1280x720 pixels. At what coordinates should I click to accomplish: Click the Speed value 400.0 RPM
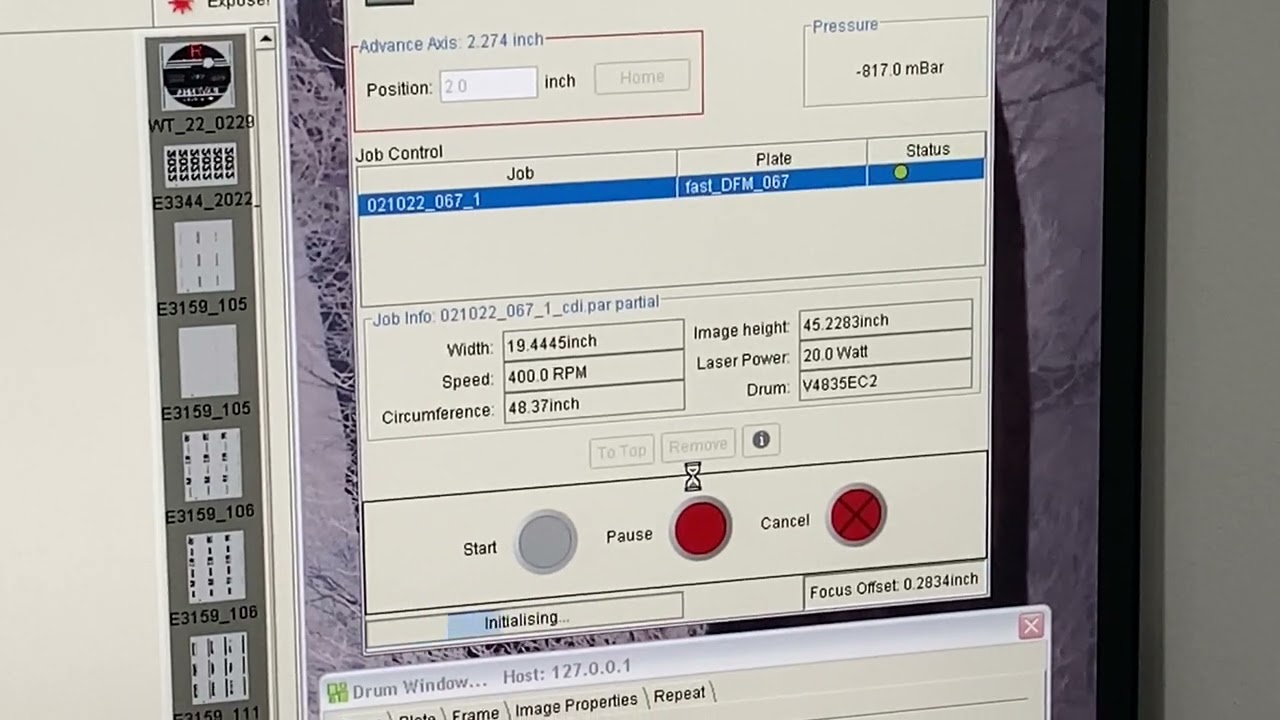(593, 374)
